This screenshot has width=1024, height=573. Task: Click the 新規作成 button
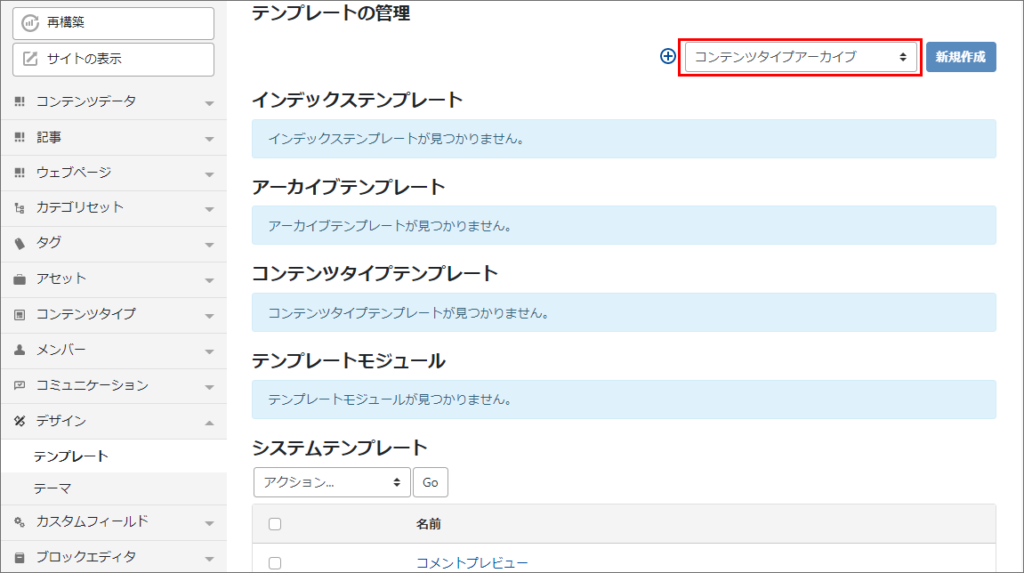click(x=961, y=57)
